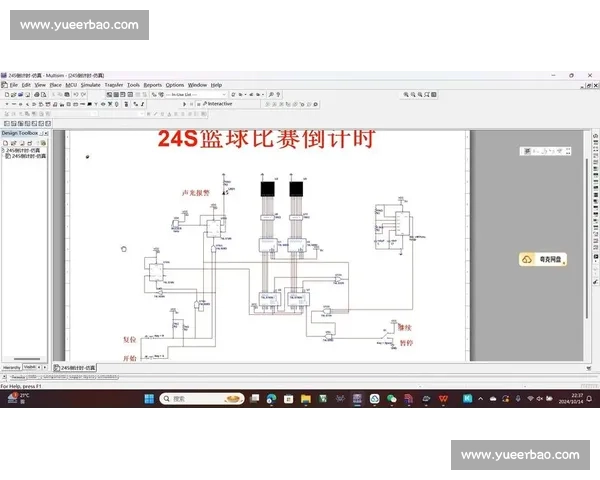Click the floating input method toolbar
This screenshot has height=480, width=600.
(x=545, y=151)
